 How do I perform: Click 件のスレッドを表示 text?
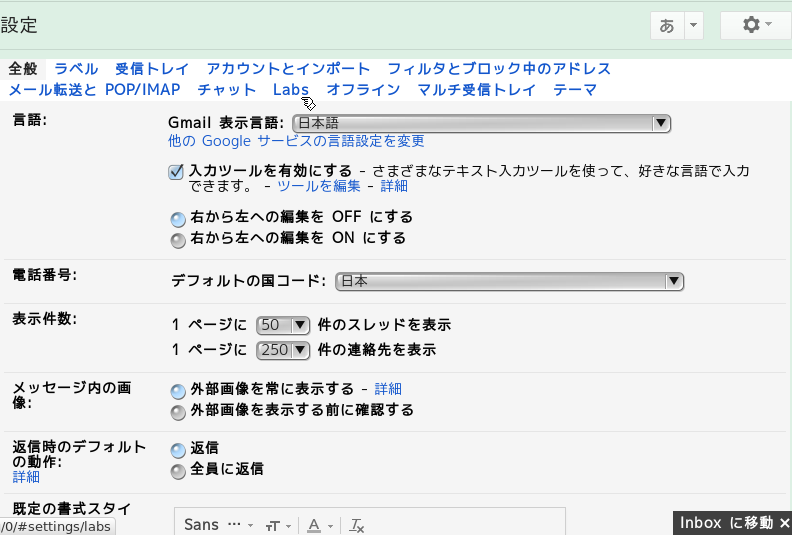[x=384, y=325]
